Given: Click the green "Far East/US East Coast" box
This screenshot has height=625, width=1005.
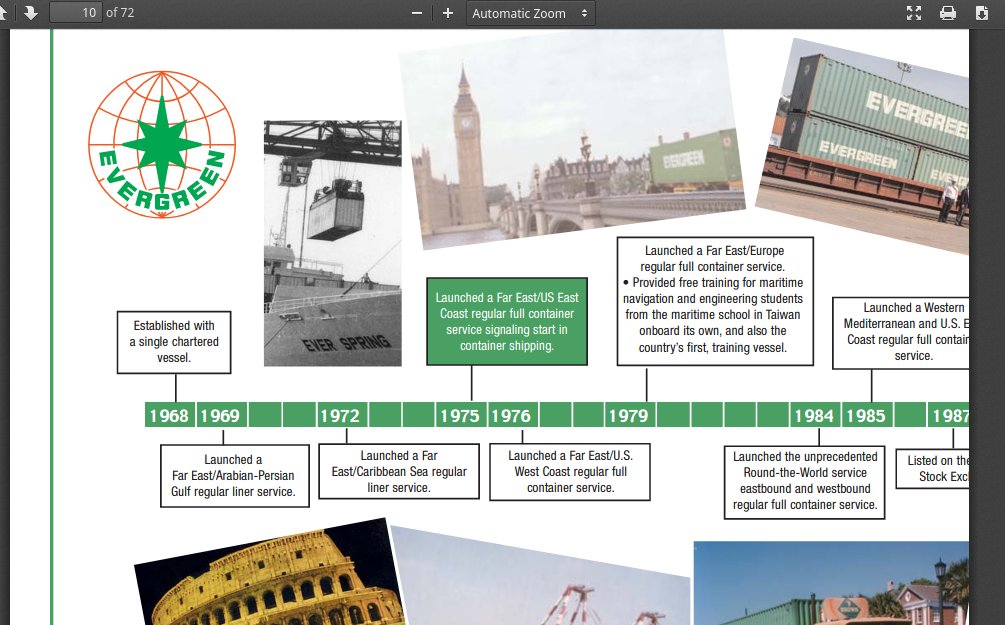Looking at the screenshot, I should [x=507, y=322].
